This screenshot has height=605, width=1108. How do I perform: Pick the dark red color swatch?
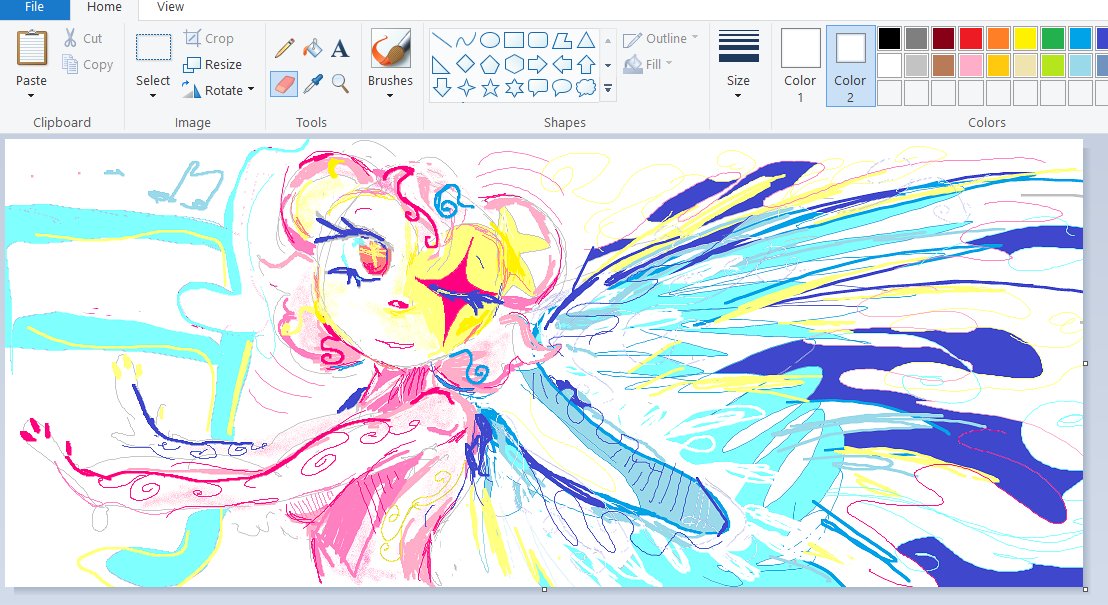[x=943, y=38]
